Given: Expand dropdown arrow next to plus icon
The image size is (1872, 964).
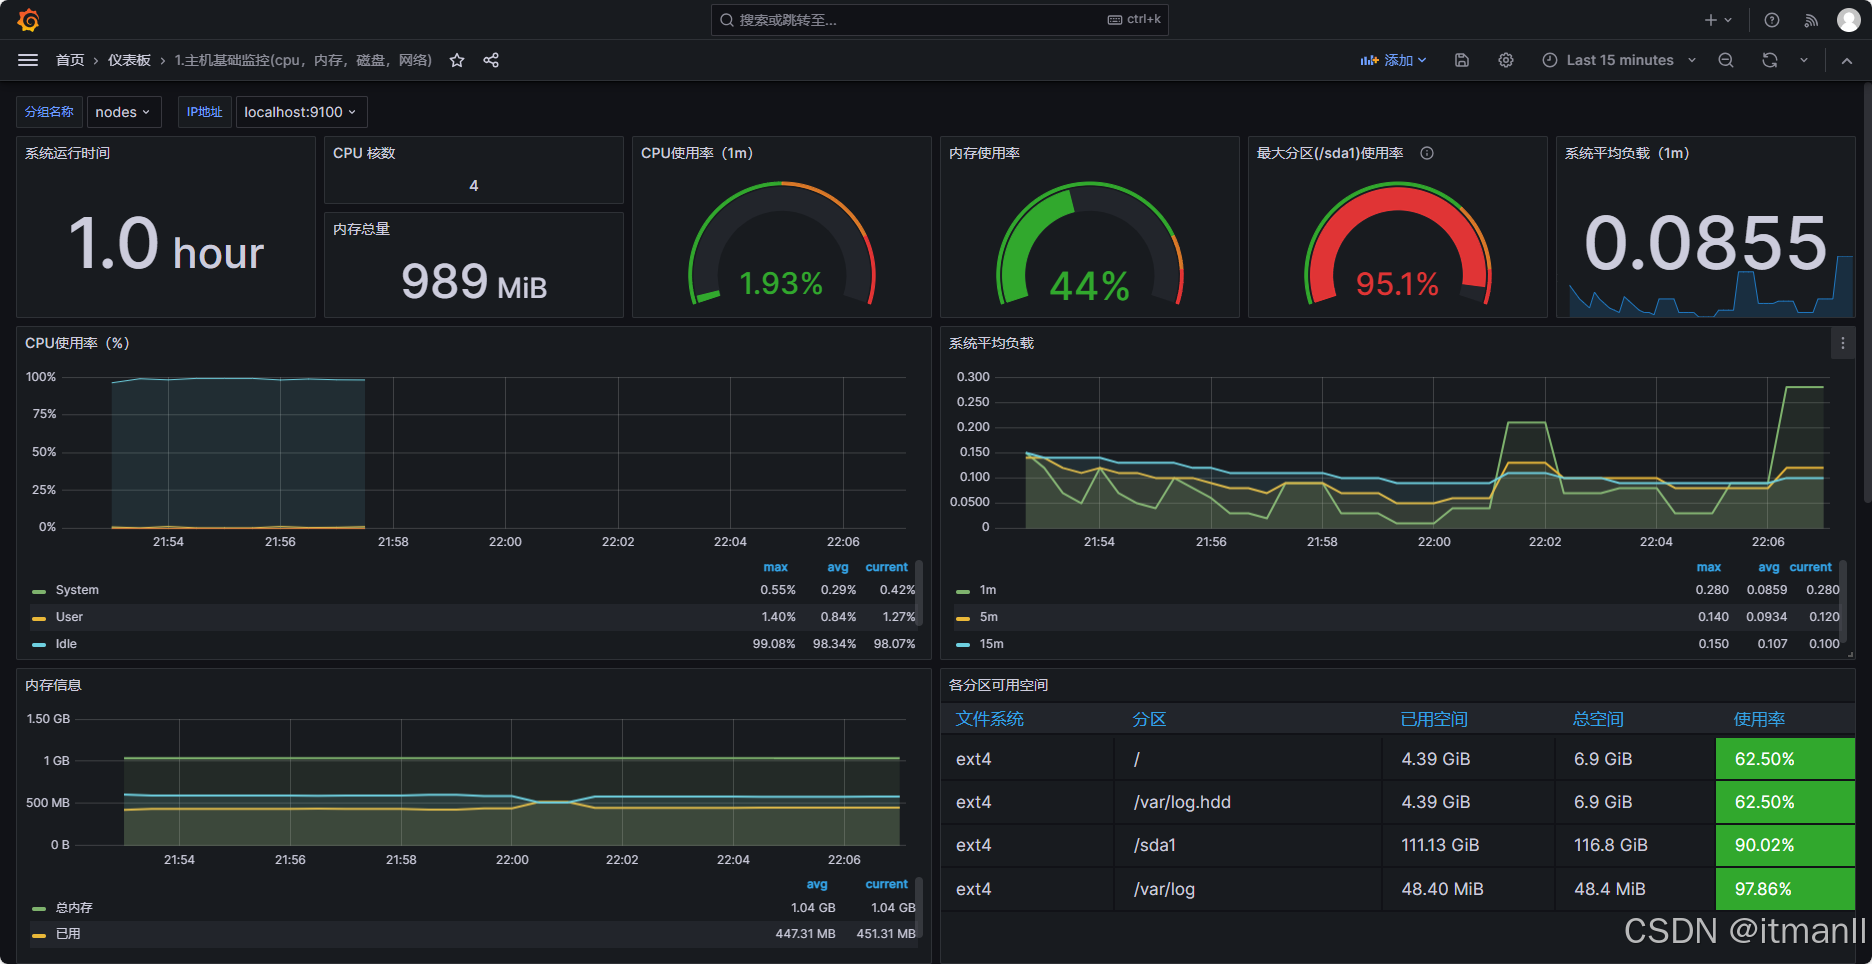Looking at the screenshot, I should 1728,20.
